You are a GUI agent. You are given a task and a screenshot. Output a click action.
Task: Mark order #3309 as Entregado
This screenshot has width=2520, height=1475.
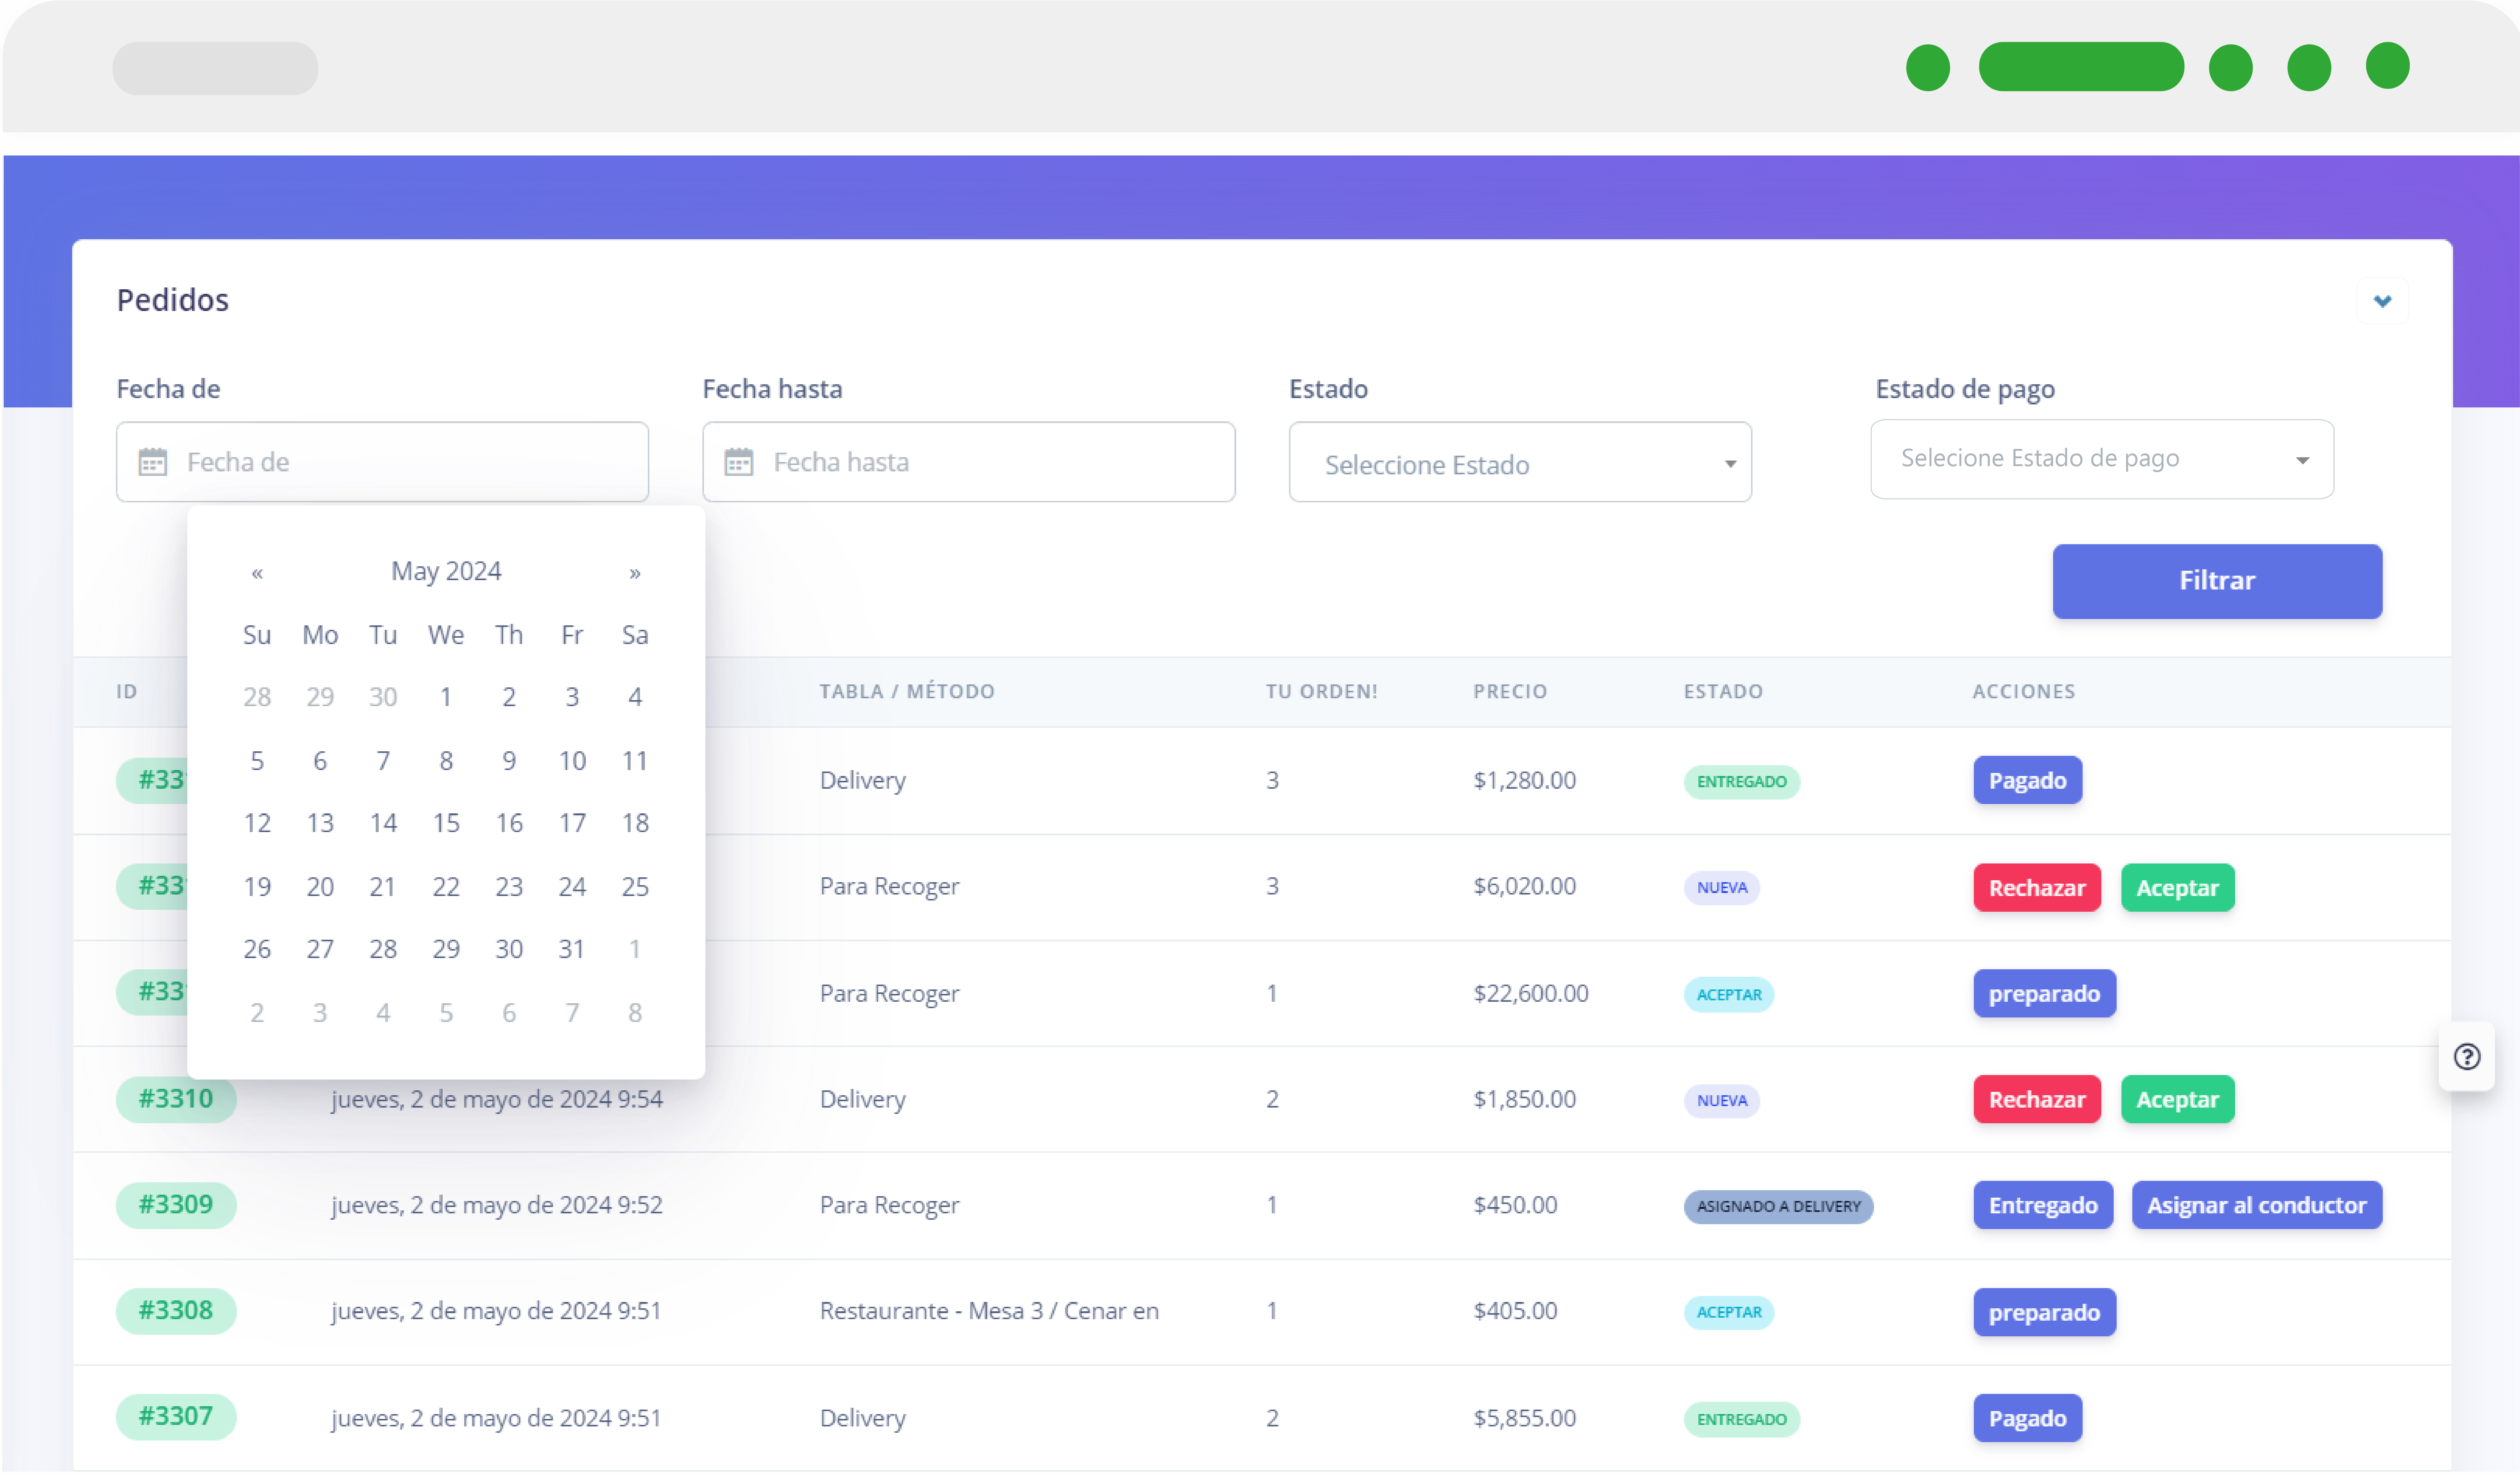coord(2043,1206)
